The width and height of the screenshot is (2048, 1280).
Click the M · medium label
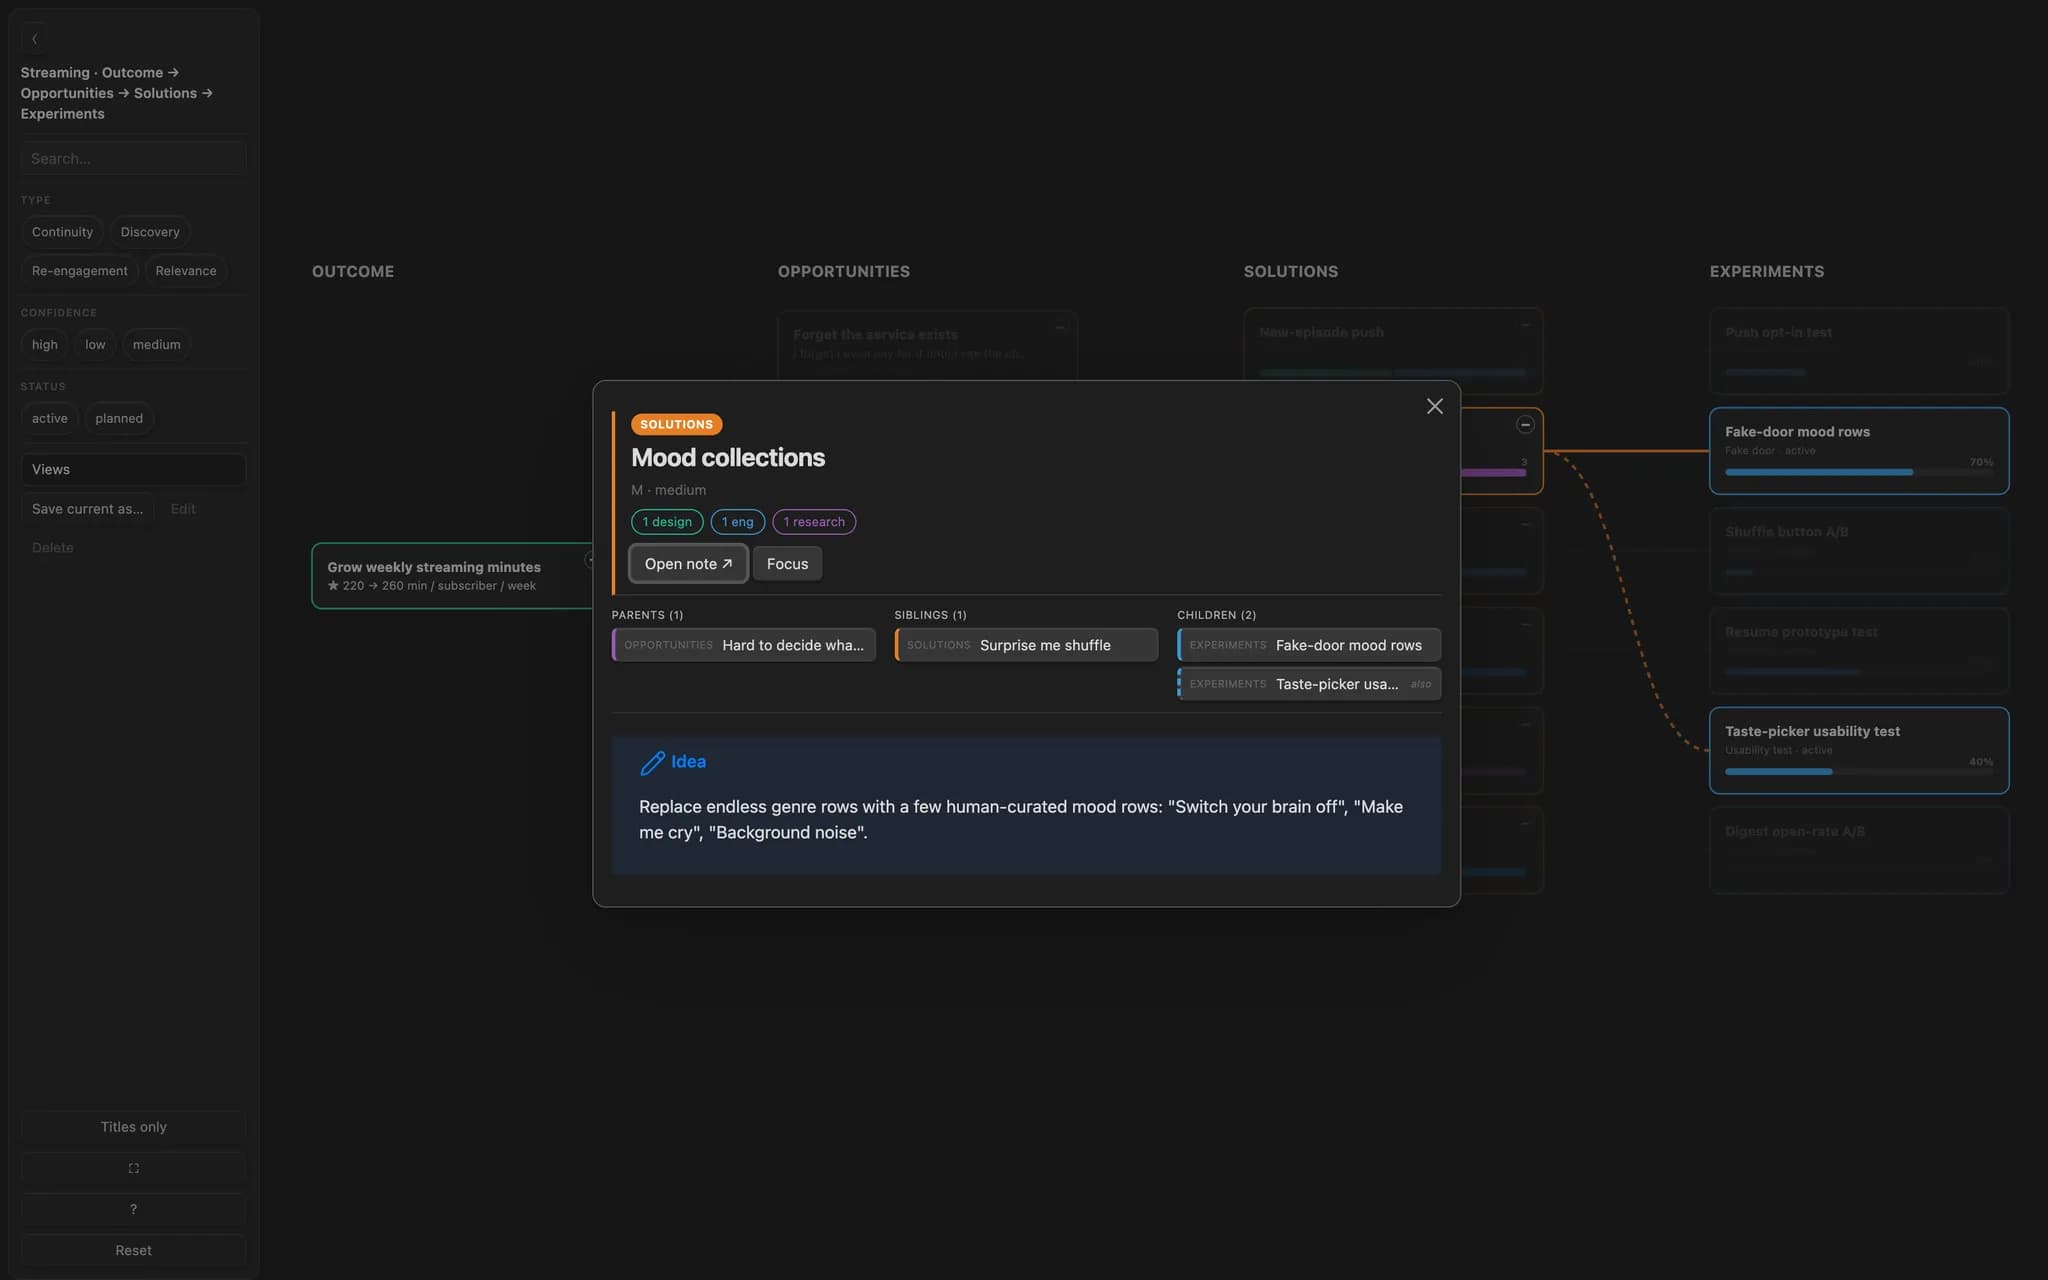tap(668, 490)
